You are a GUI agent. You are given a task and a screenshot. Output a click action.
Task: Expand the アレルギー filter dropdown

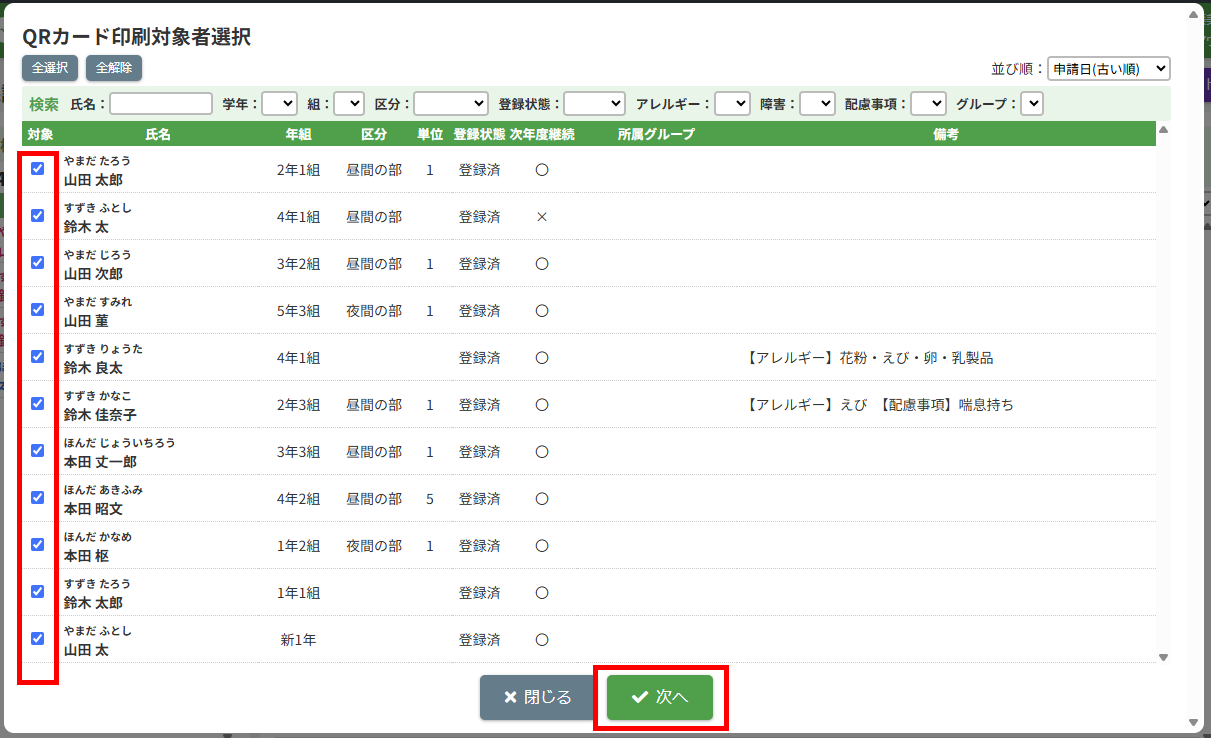(x=732, y=104)
